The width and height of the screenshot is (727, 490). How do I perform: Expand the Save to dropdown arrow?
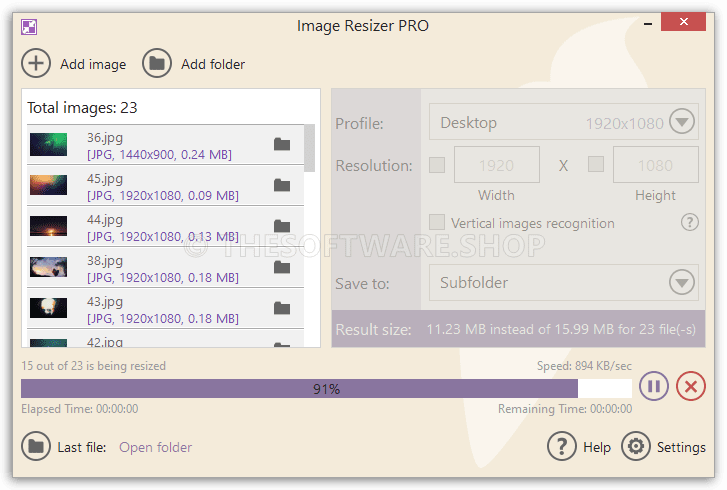(682, 282)
